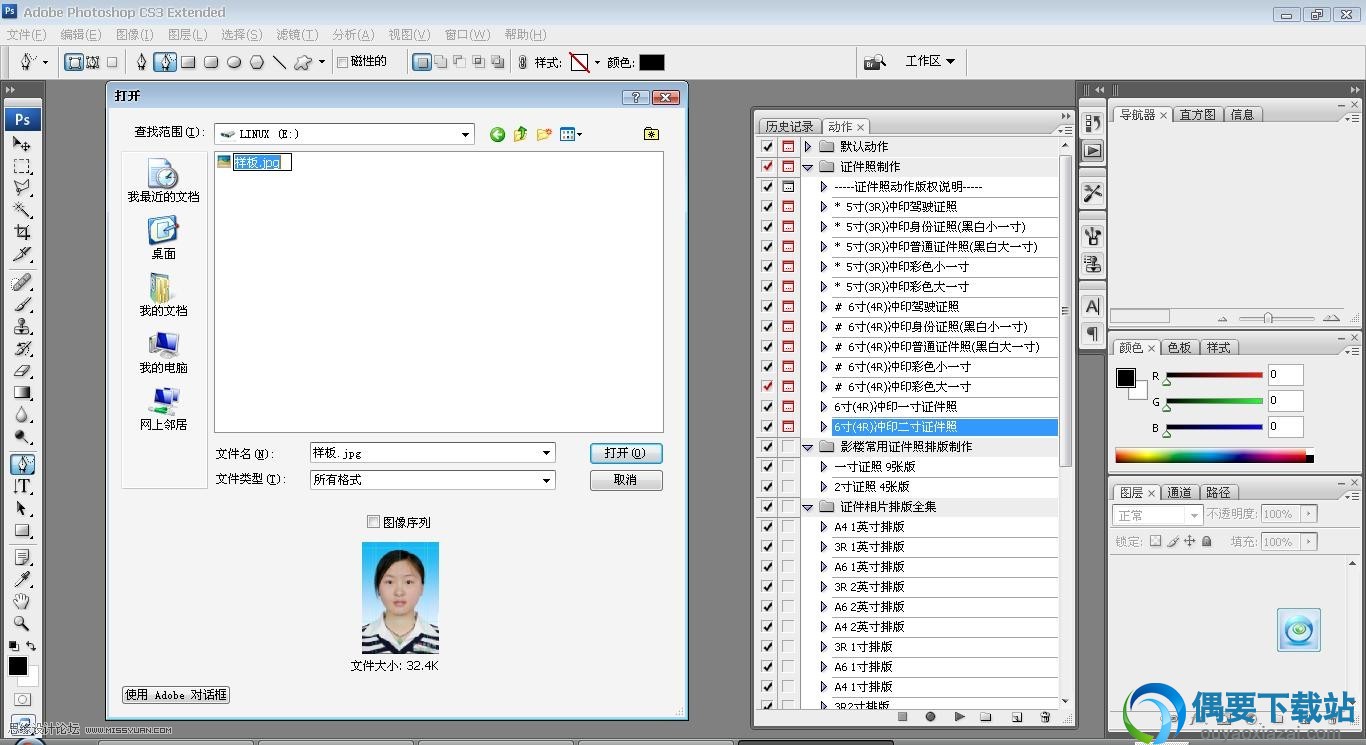Click the Ellipse shape tool in options bar
The height and width of the screenshot is (745, 1366).
click(x=234, y=62)
